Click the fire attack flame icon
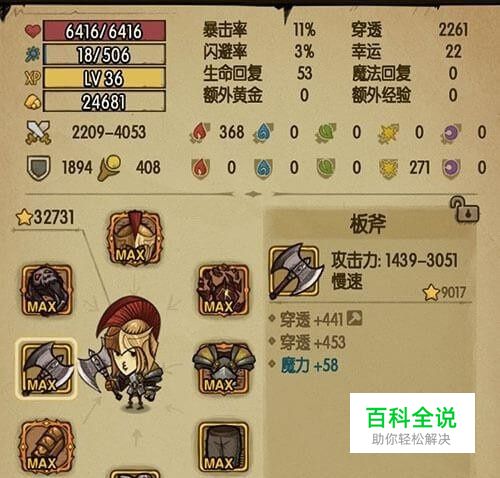Image resolution: width=500 pixels, height=478 pixels. pos(200,132)
